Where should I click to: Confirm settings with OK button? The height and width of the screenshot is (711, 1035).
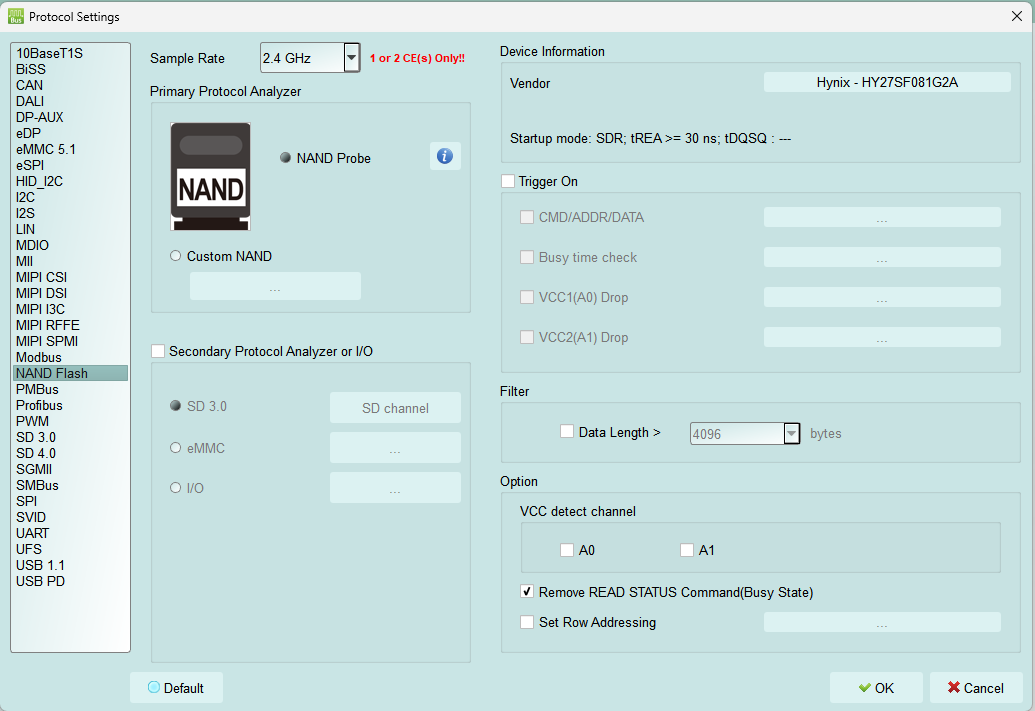[876, 688]
